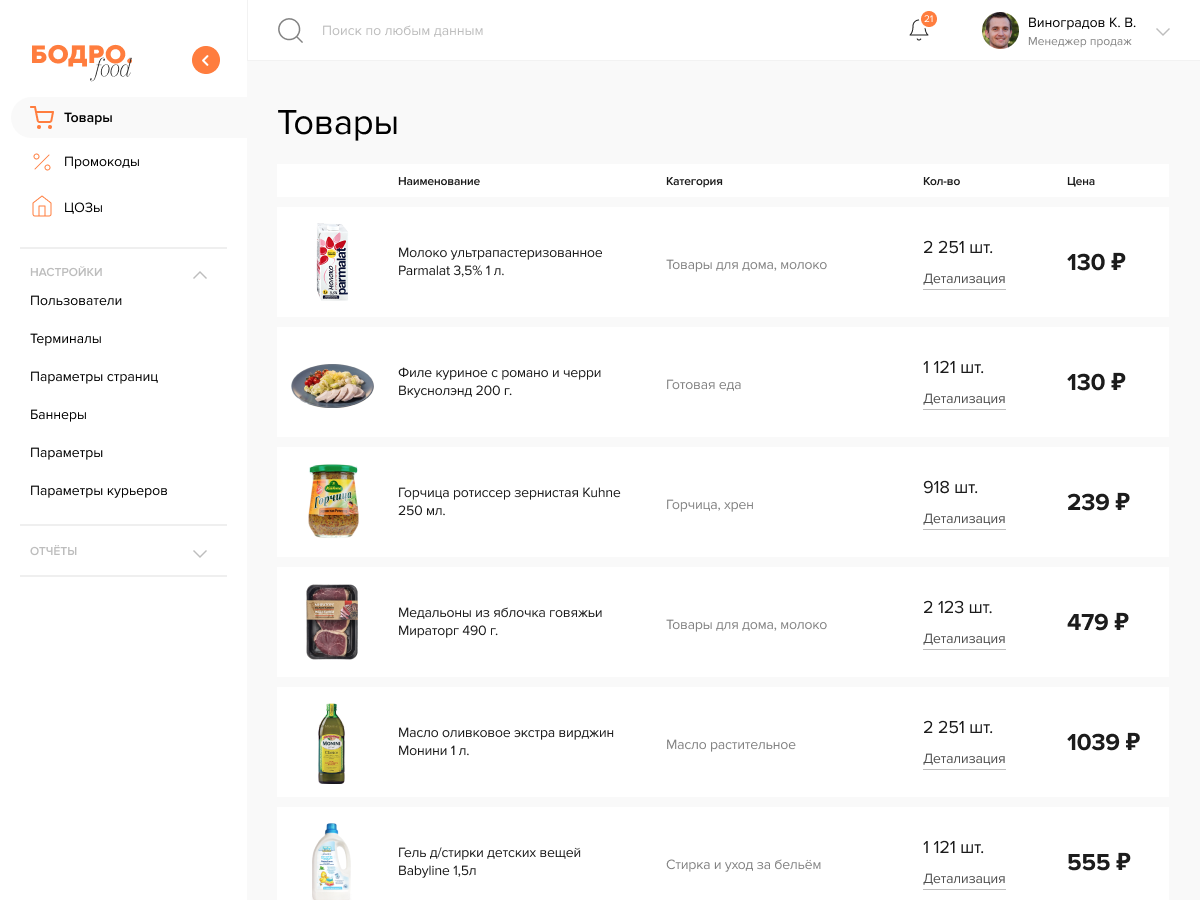Collapse sidebar with orange arrow button

click(205, 60)
